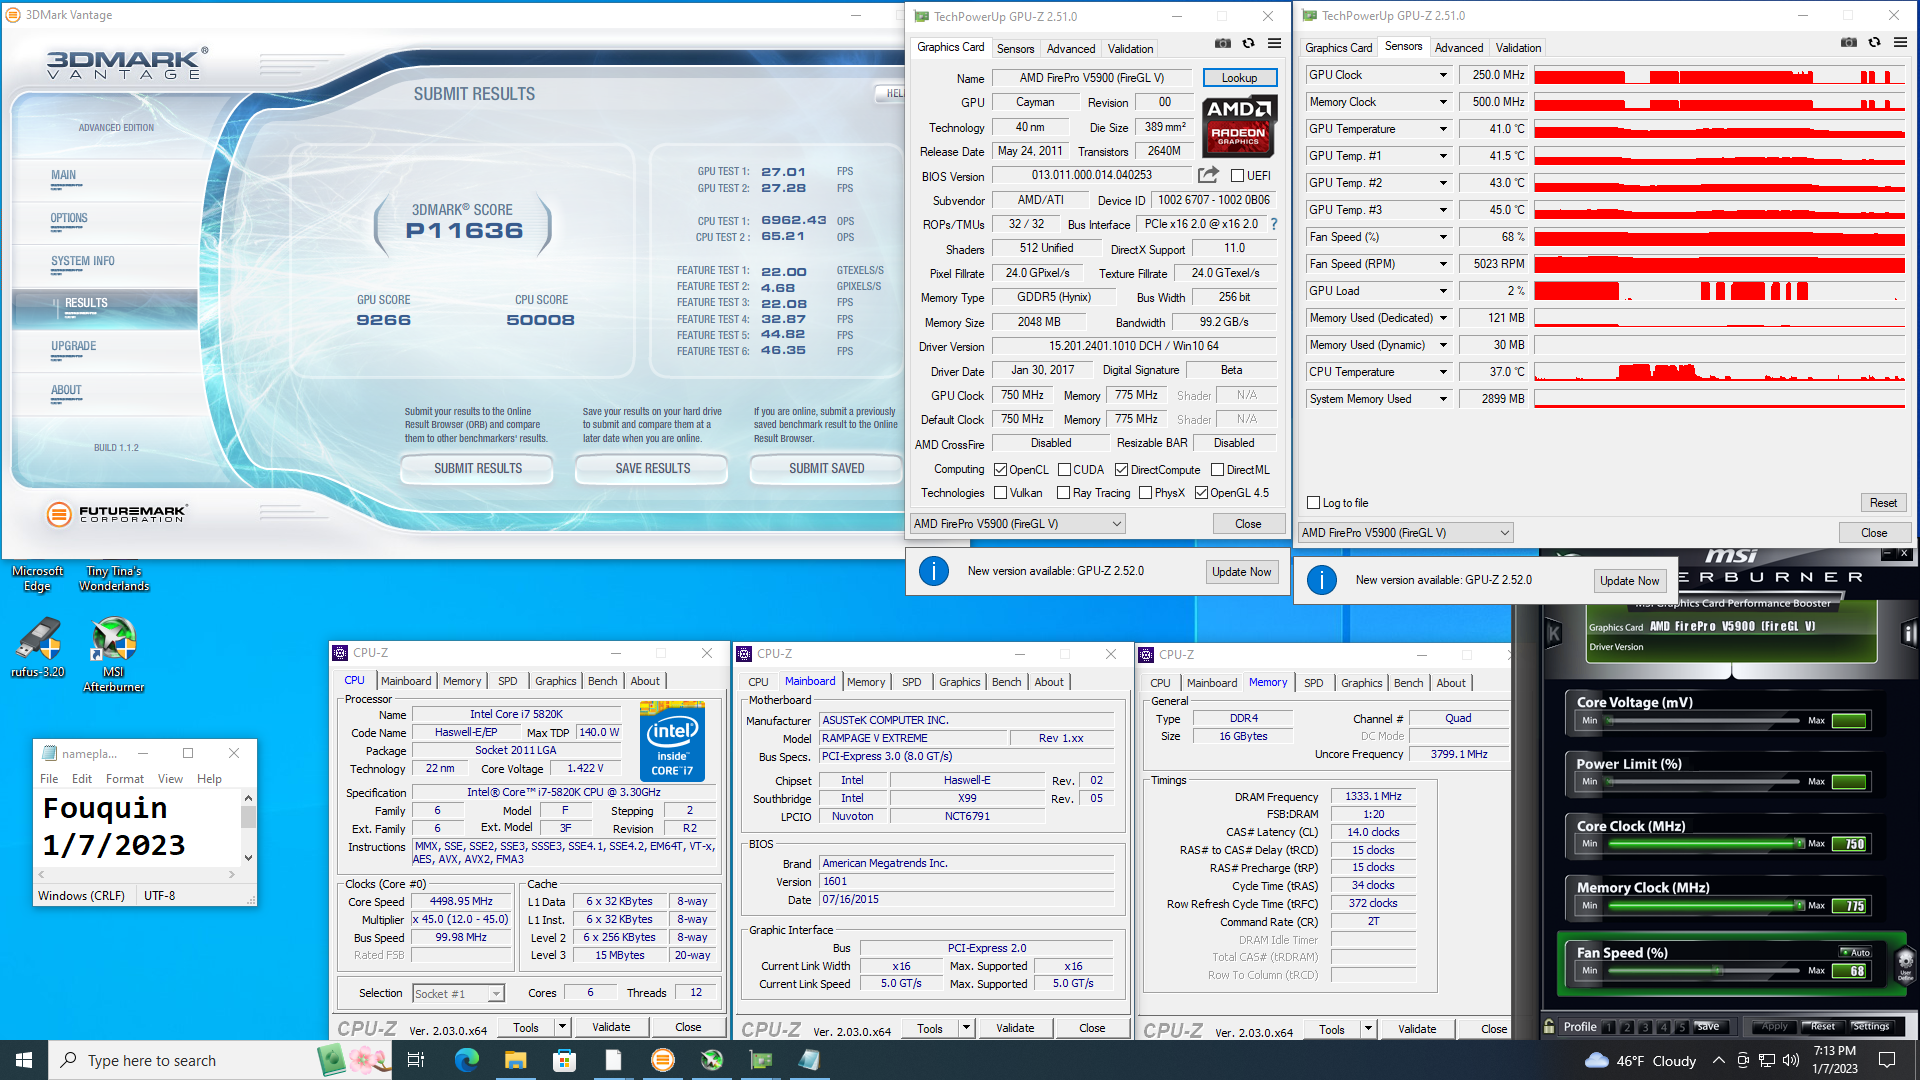This screenshot has width=1920, height=1080.
Task: Toggle the Ray Tracing checkbox in GPU-Z
Action: (x=1064, y=493)
